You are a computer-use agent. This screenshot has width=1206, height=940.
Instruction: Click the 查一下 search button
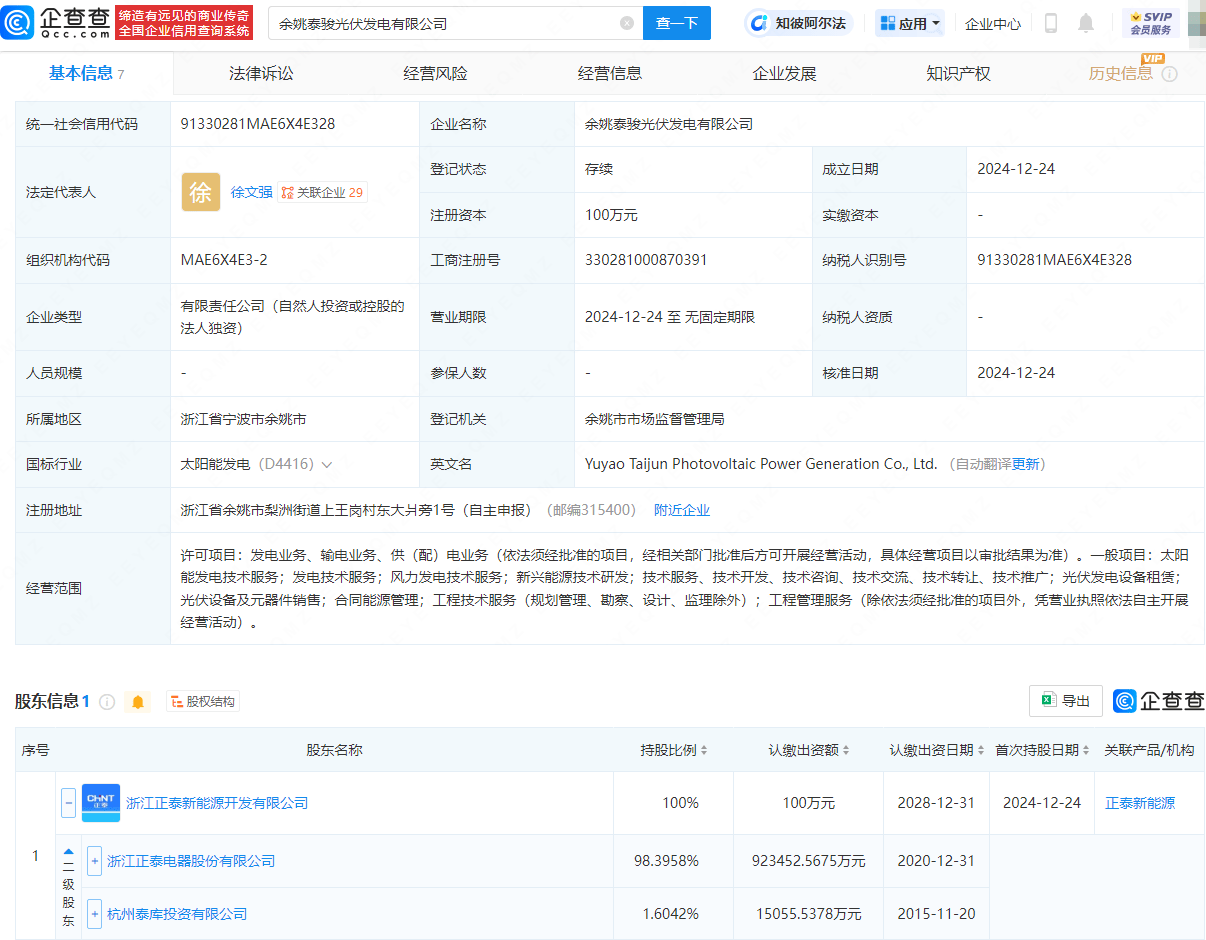coord(677,22)
